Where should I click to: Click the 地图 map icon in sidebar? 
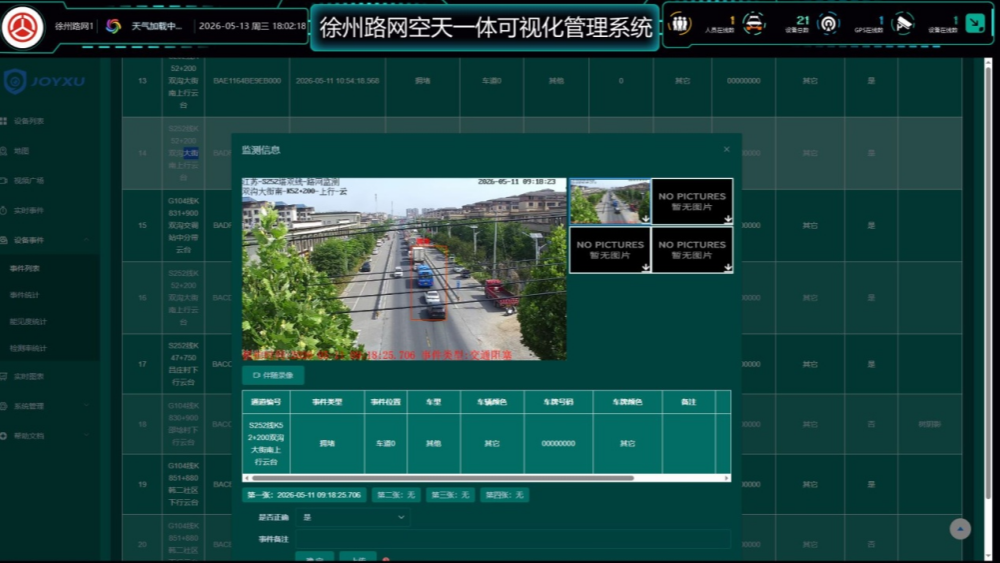(x=4, y=151)
